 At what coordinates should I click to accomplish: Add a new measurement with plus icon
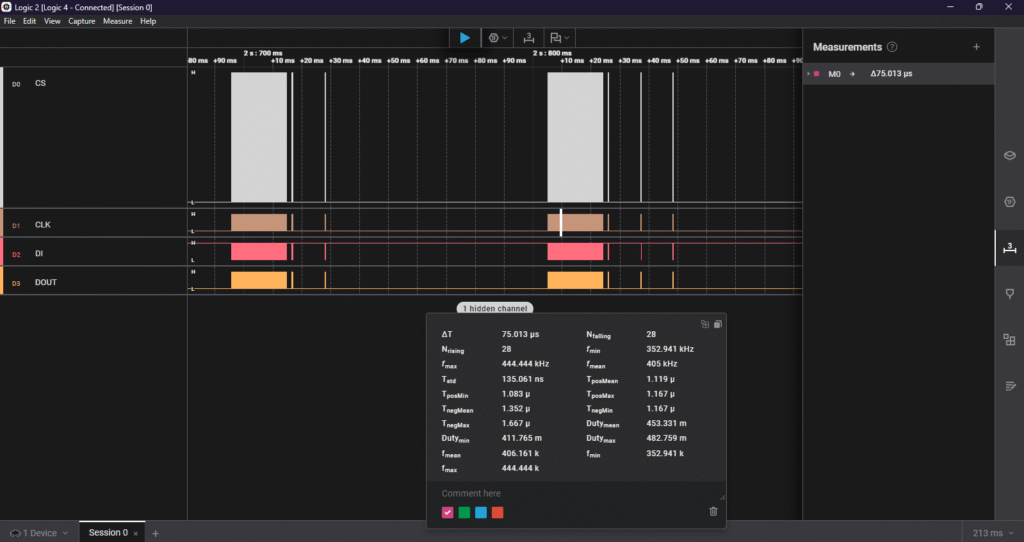pos(976,47)
